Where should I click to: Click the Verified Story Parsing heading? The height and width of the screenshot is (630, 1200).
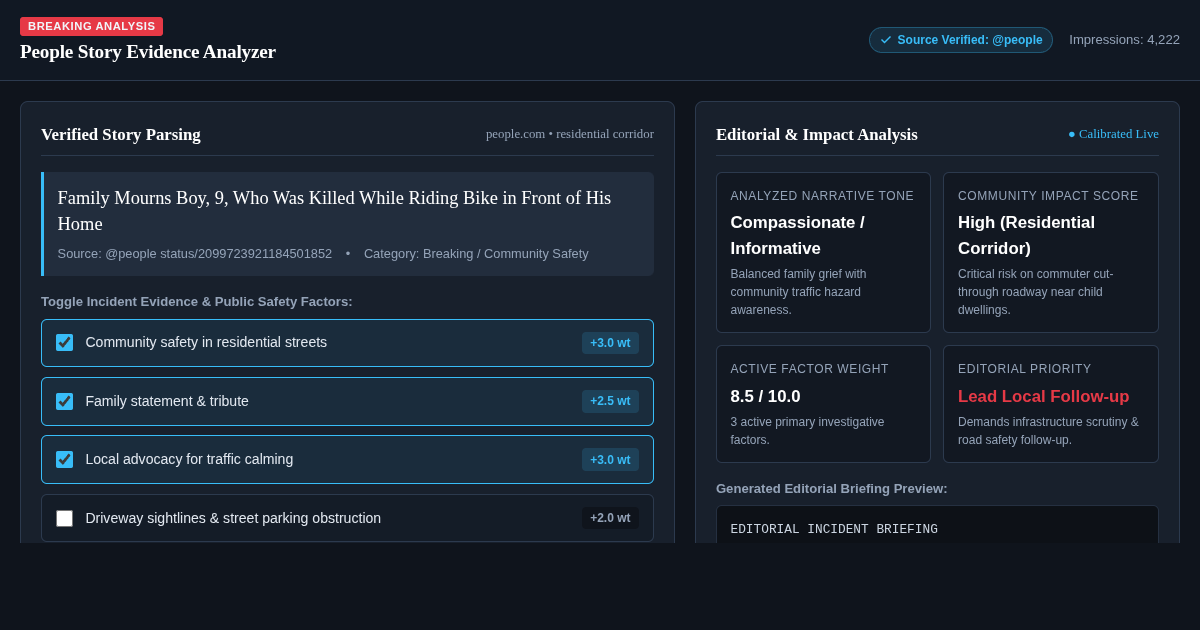coord(121,134)
